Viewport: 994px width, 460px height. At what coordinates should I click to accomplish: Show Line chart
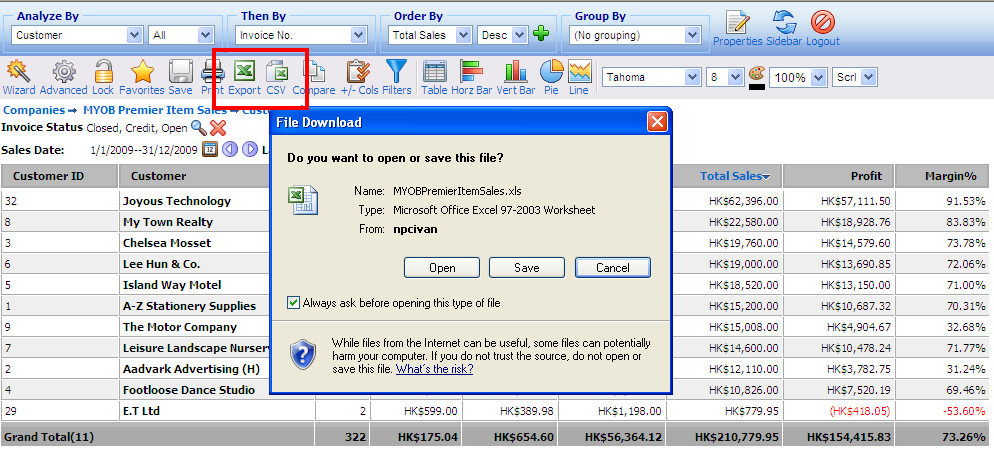(579, 77)
